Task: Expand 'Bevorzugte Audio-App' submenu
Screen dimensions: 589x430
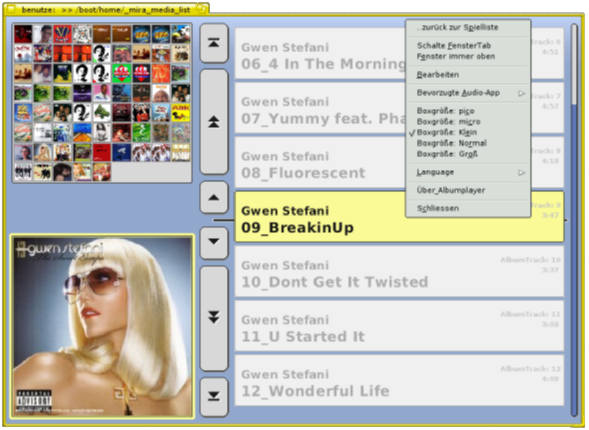Action: tap(468, 93)
